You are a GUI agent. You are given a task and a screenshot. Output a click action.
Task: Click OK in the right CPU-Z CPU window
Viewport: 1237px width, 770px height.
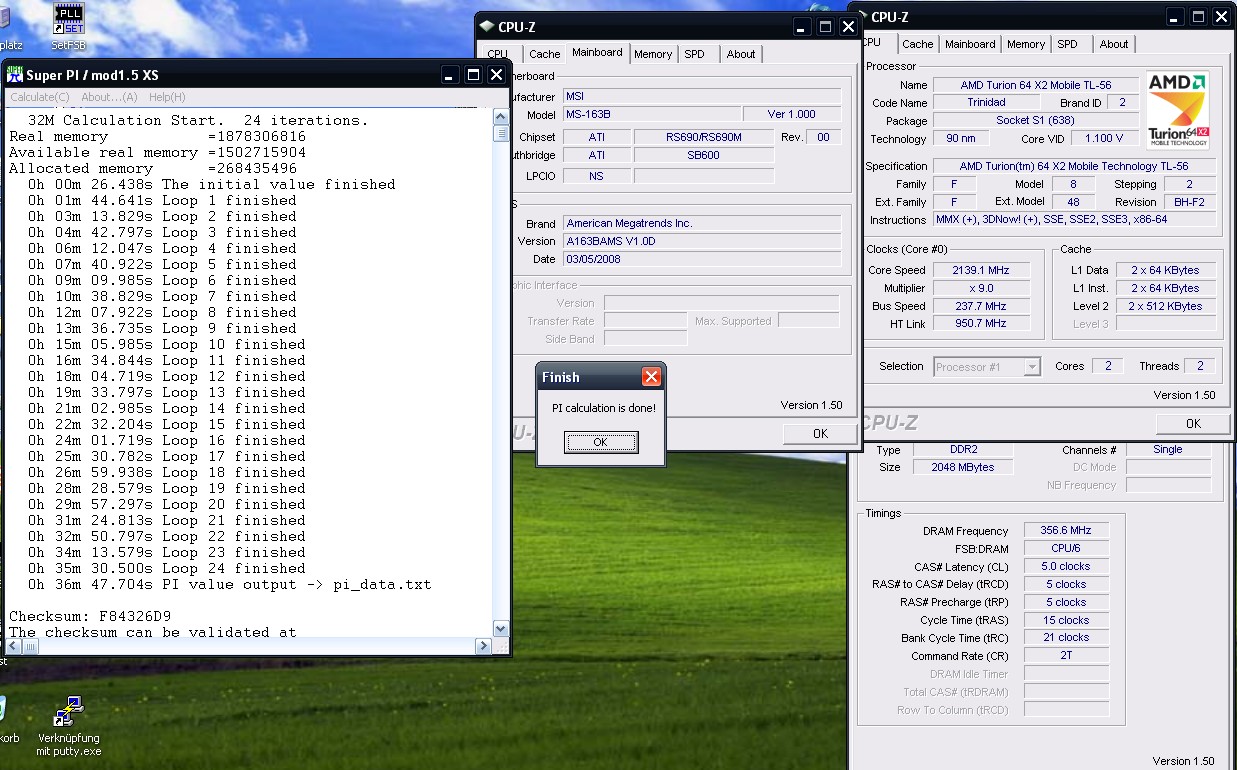point(1193,423)
